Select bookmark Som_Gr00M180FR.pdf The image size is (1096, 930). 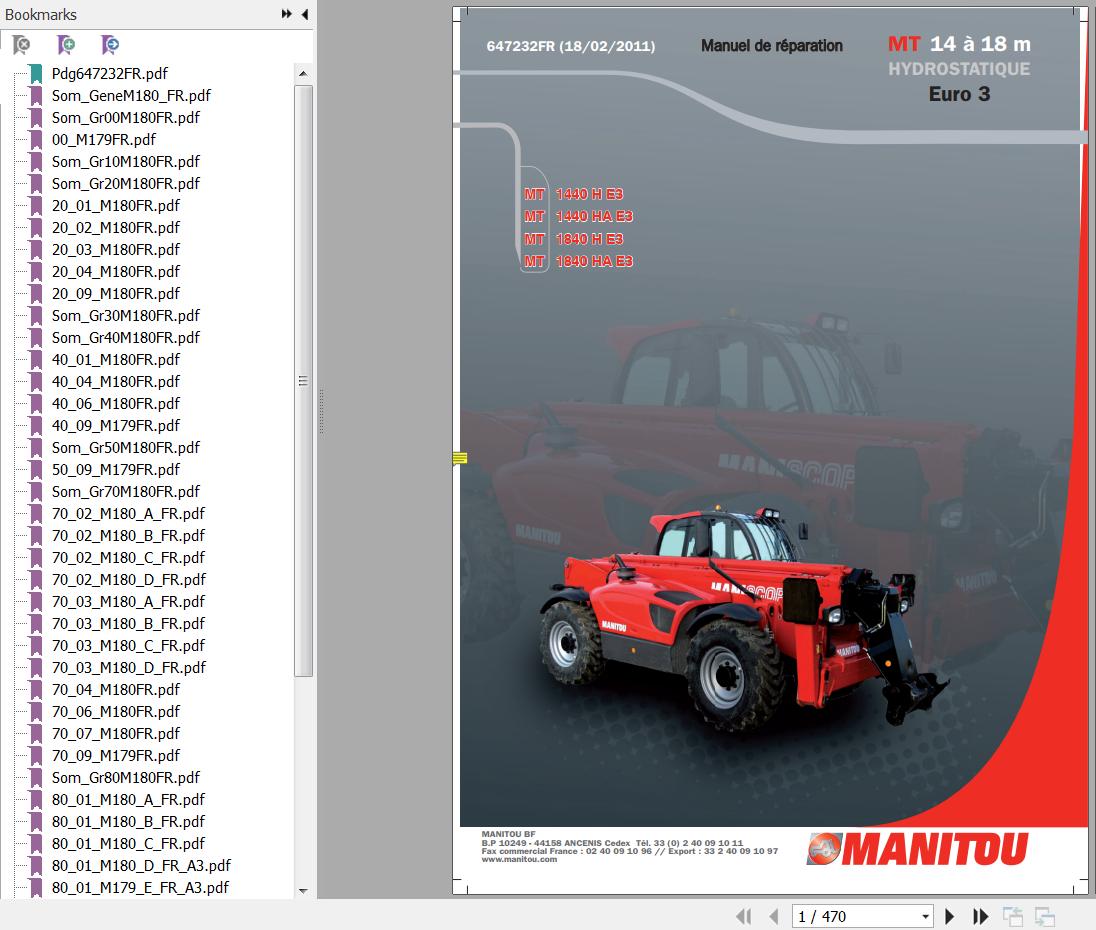(126, 117)
